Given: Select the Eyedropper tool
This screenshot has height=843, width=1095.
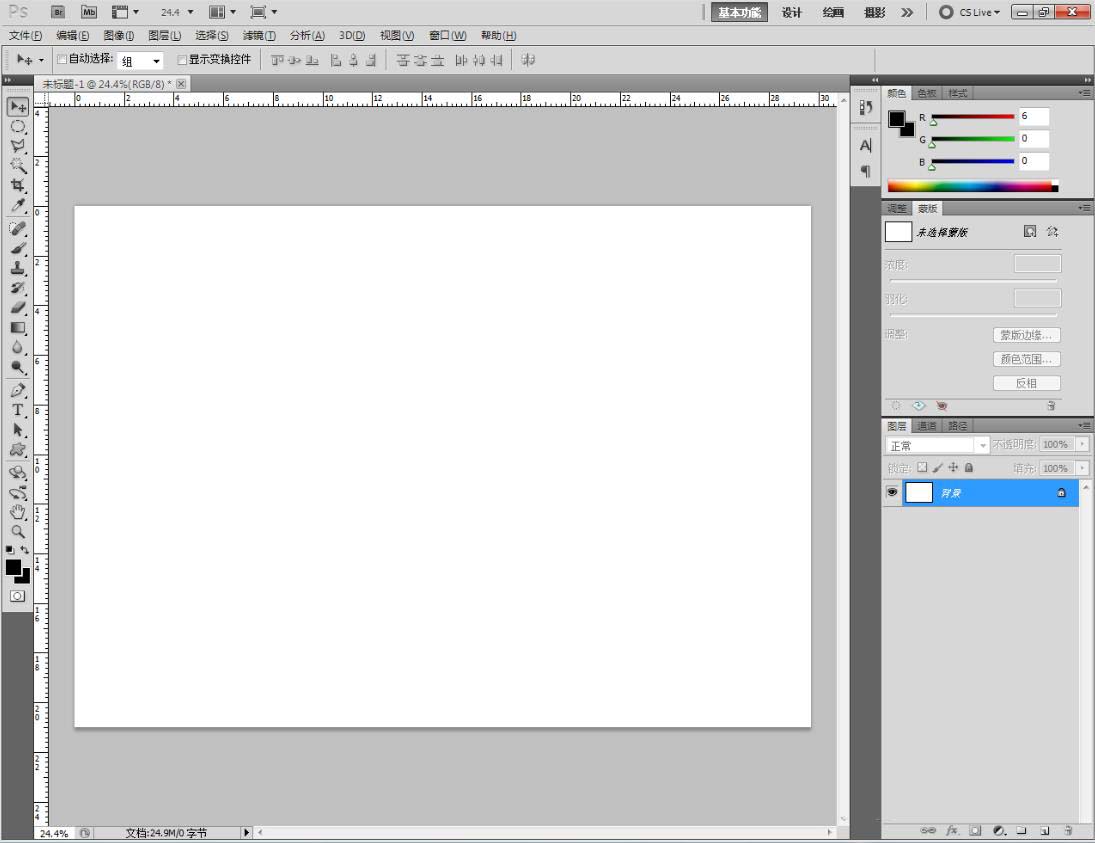Looking at the screenshot, I should click(x=18, y=205).
